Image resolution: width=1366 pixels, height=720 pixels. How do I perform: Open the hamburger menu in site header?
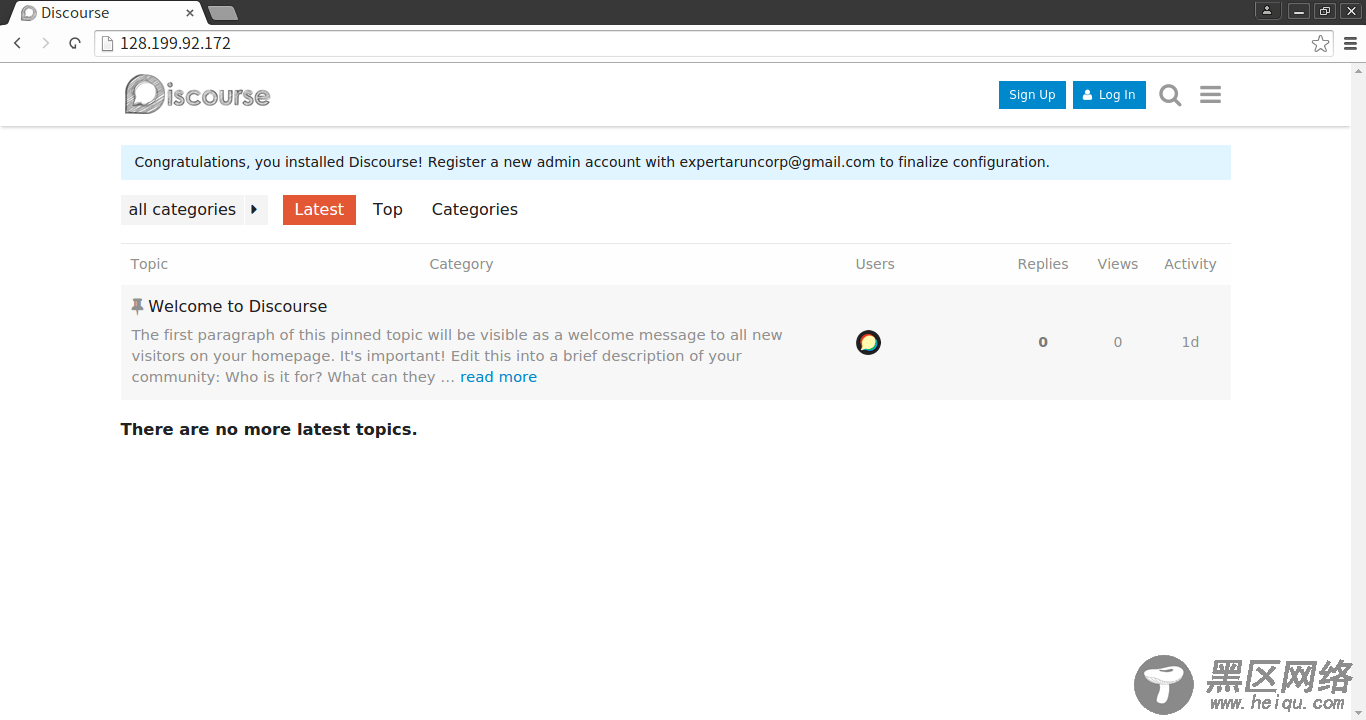click(x=1210, y=95)
